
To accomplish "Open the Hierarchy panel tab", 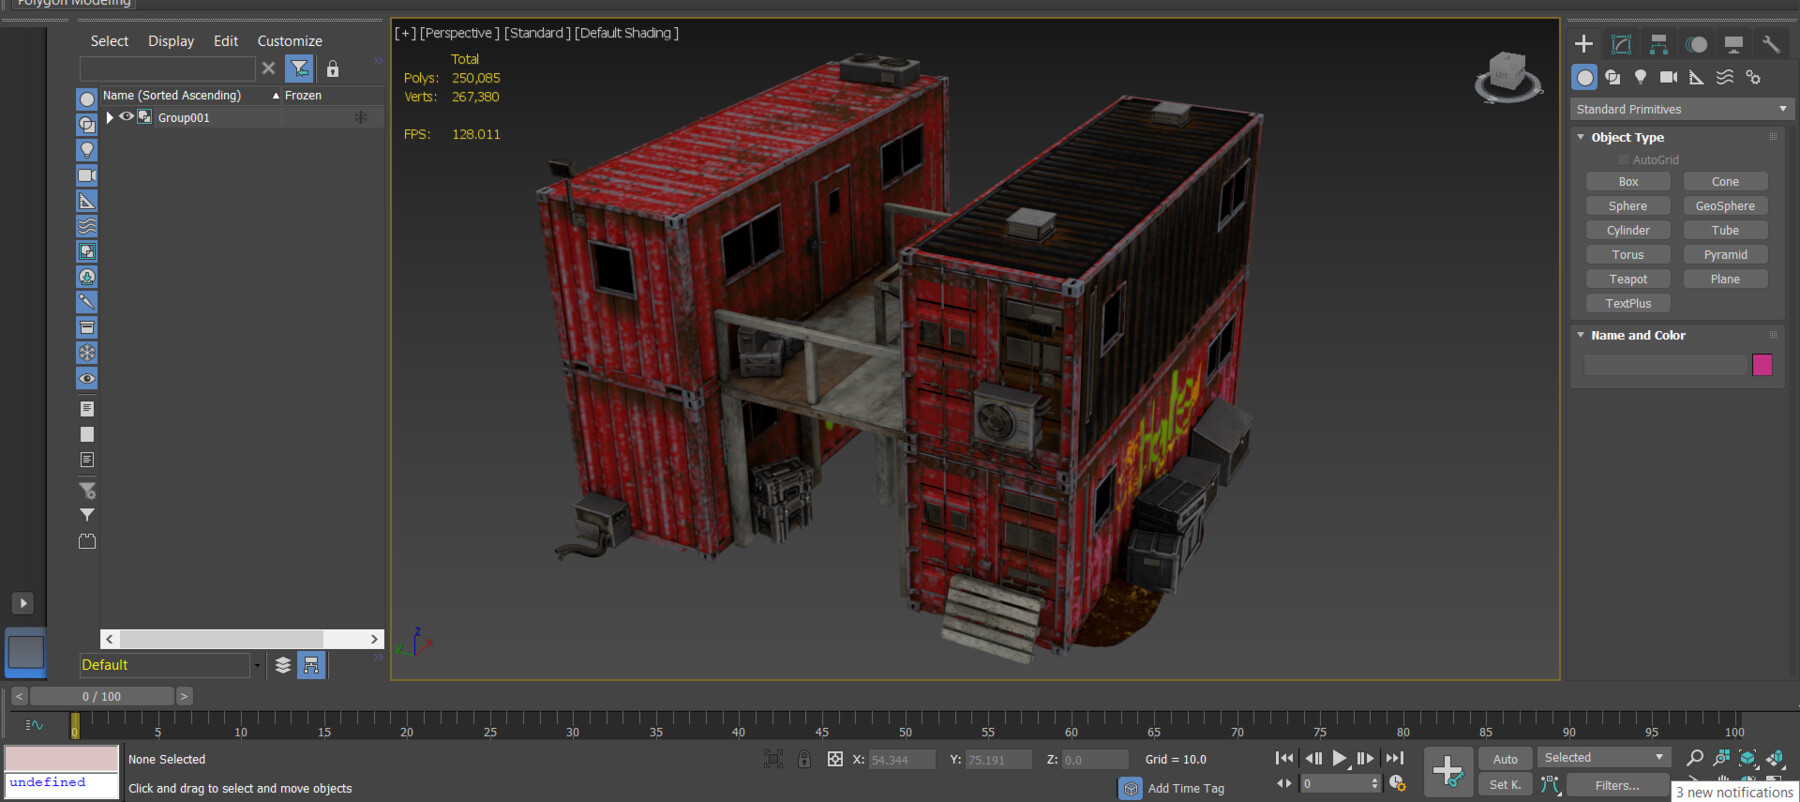I will point(1659,44).
